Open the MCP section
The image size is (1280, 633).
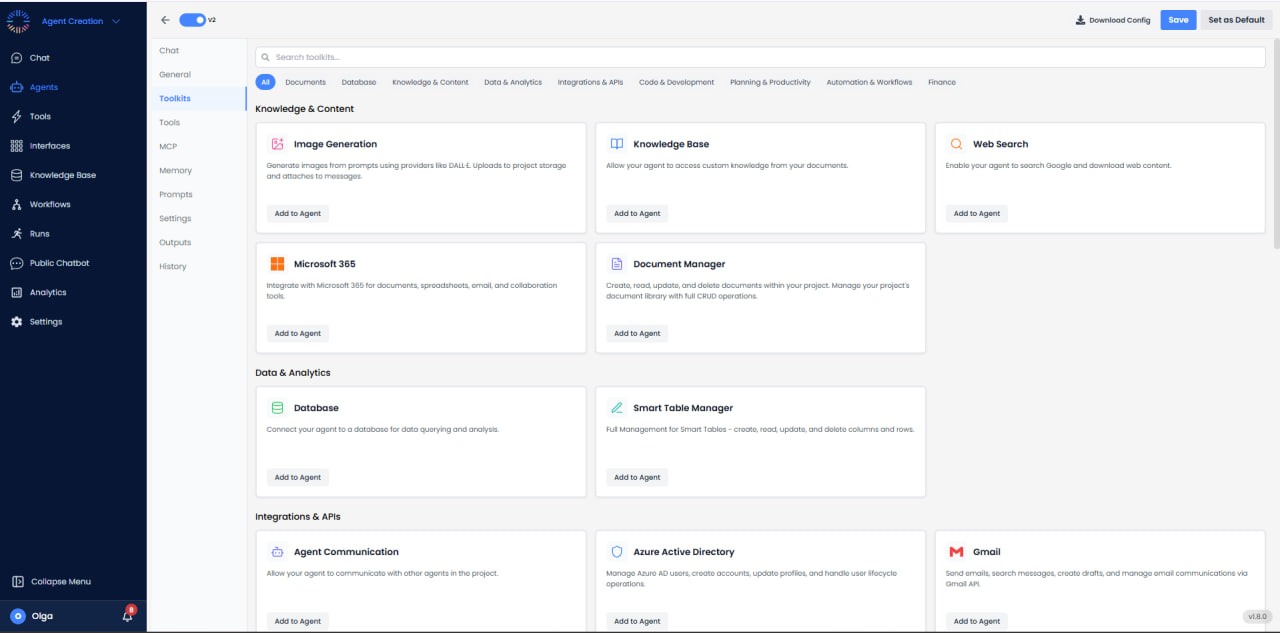tap(168, 146)
